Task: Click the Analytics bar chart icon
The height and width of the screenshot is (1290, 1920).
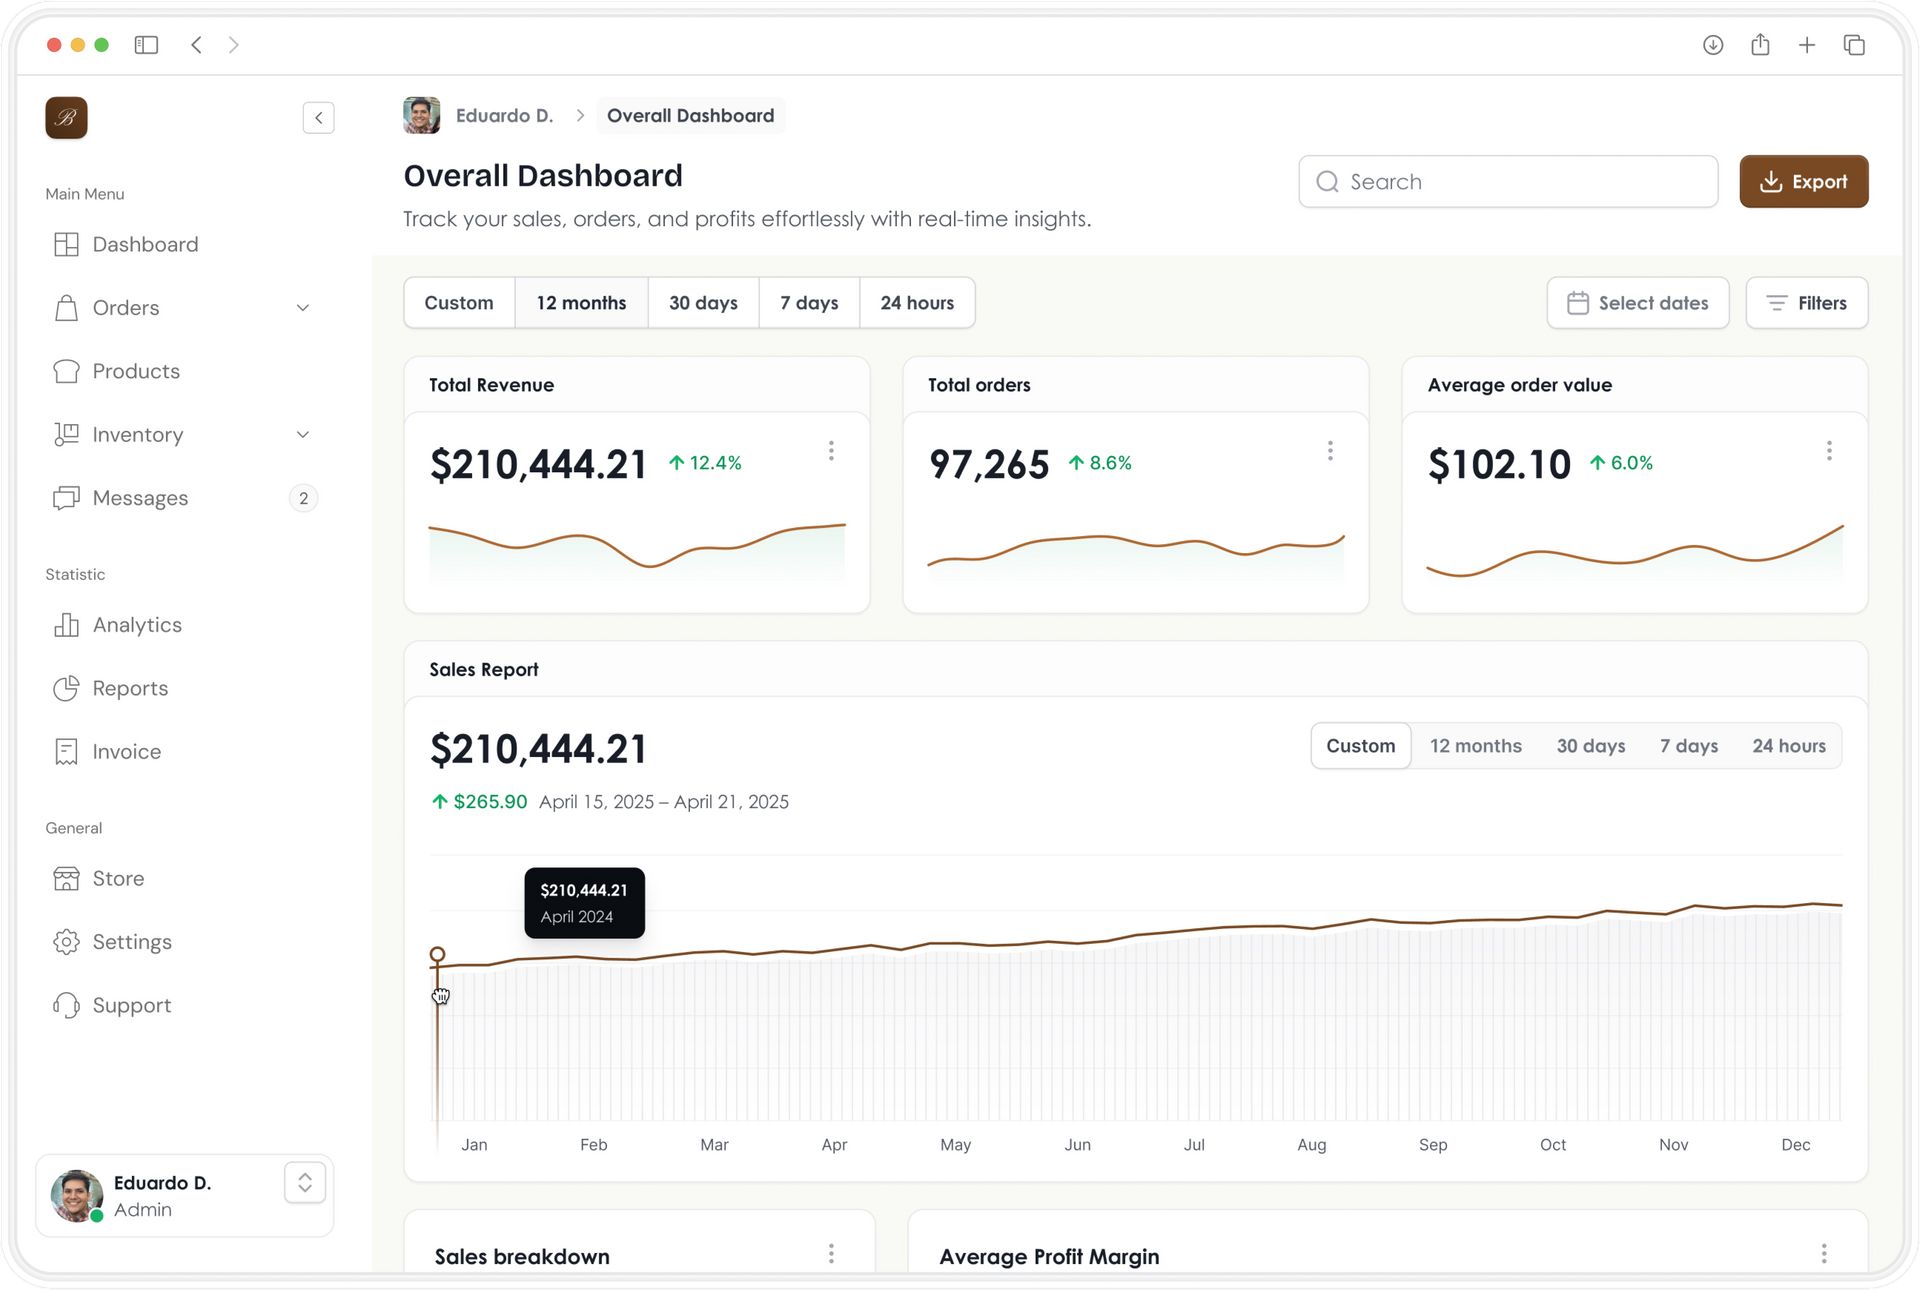Action: 66,625
